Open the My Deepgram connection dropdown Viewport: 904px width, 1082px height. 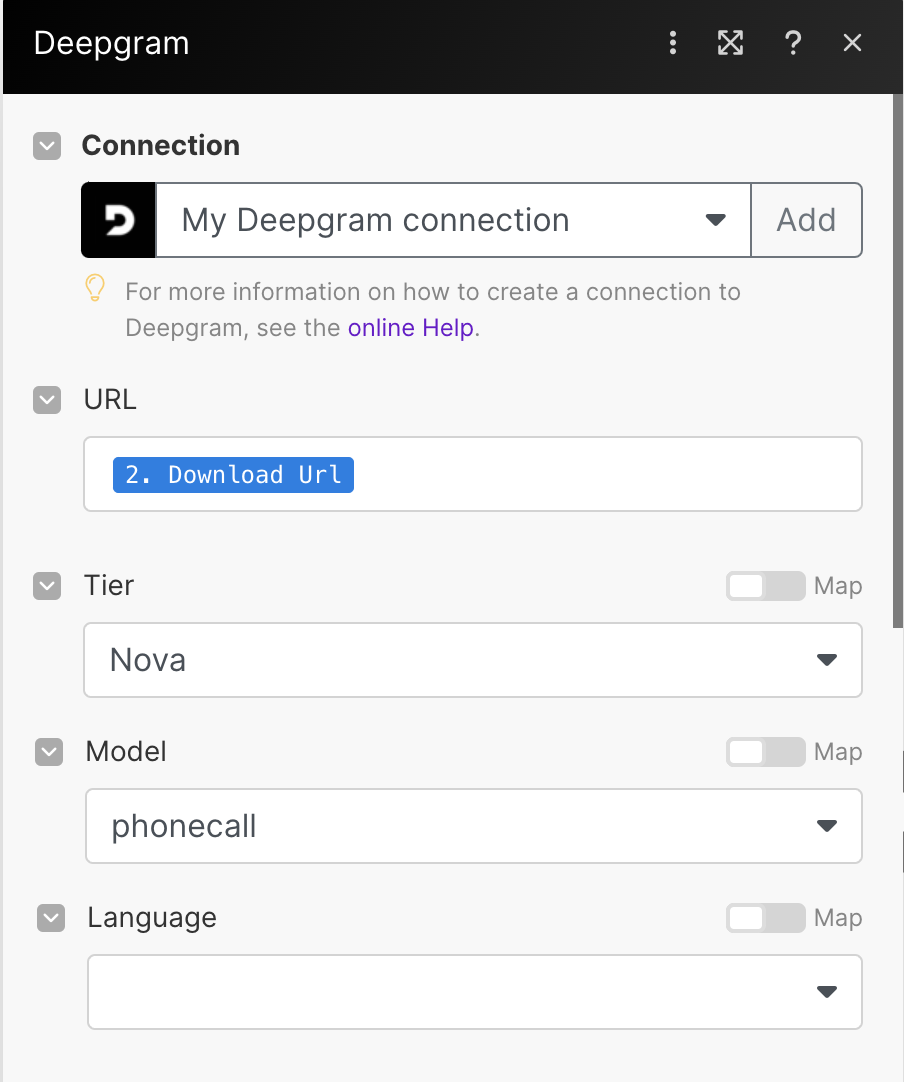point(453,220)
